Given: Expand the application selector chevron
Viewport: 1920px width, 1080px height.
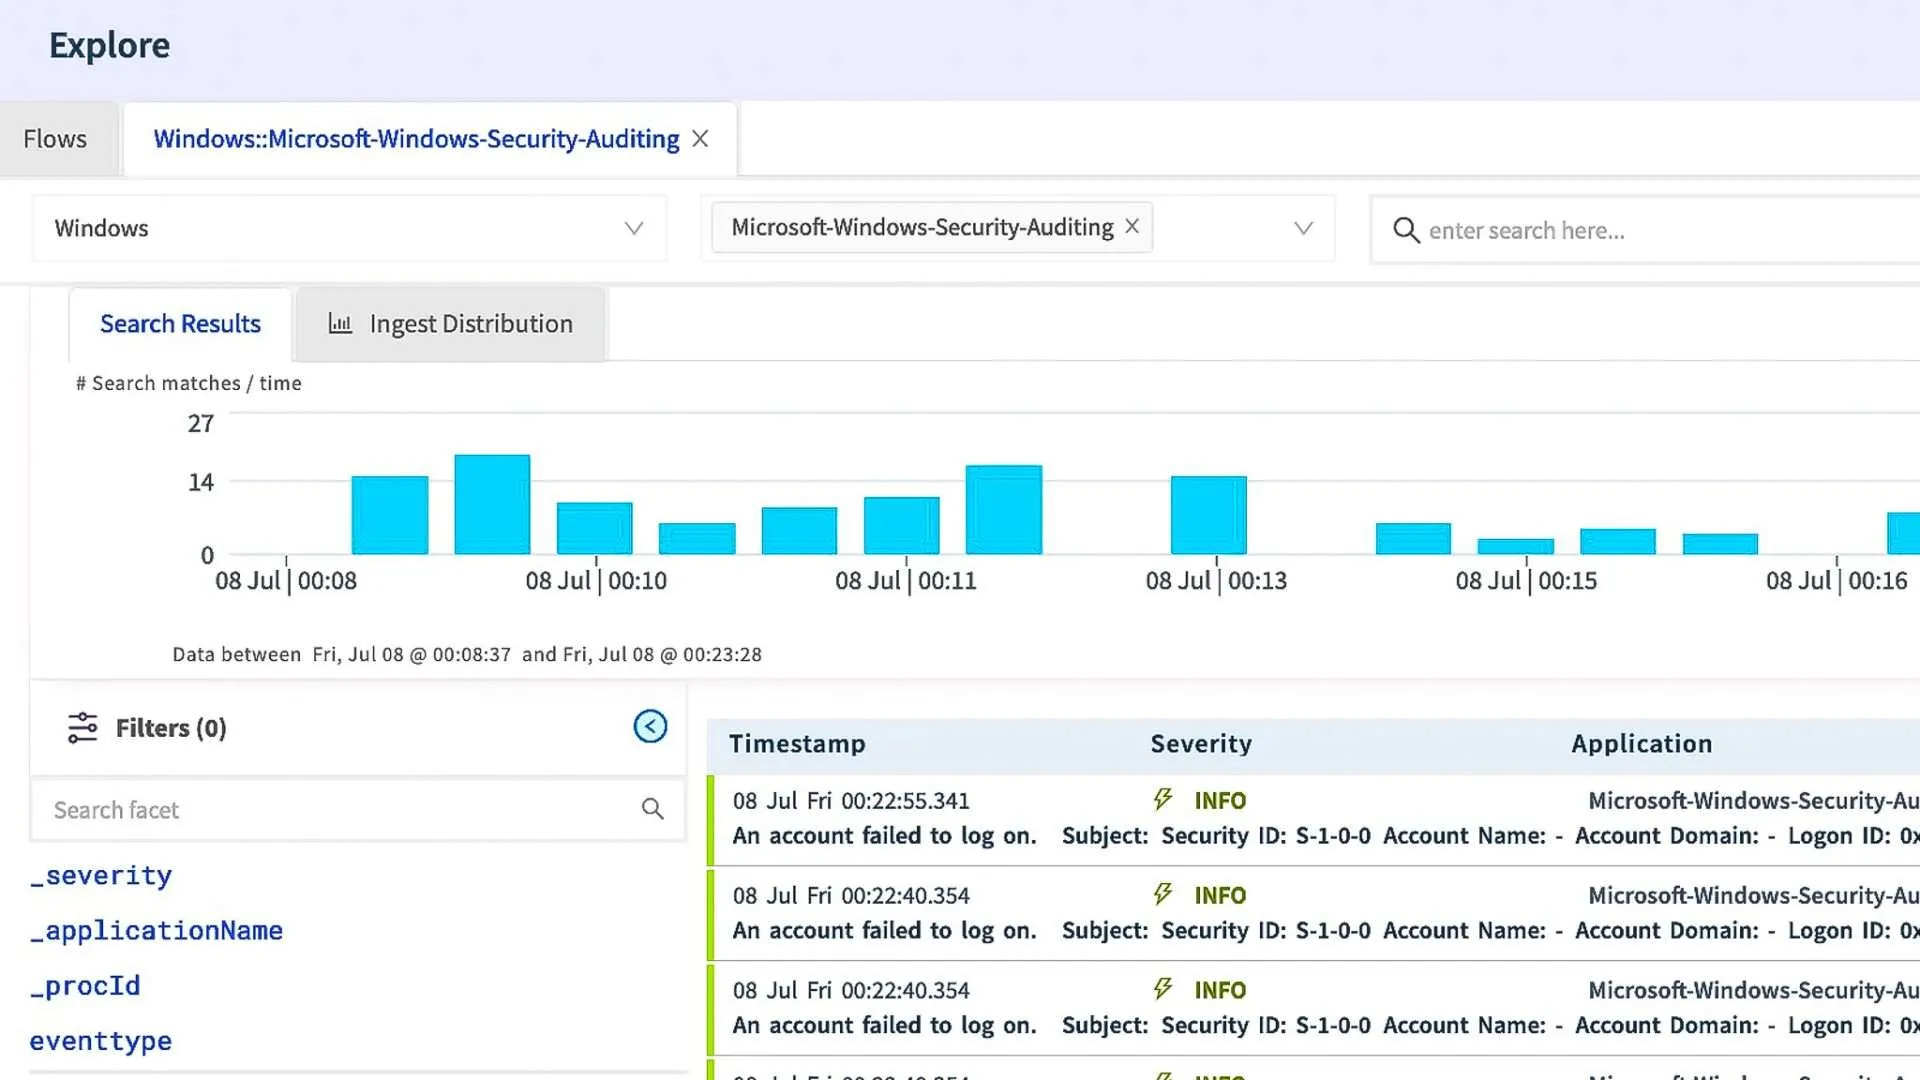Looking at the screenshot, I should 1303,229.
